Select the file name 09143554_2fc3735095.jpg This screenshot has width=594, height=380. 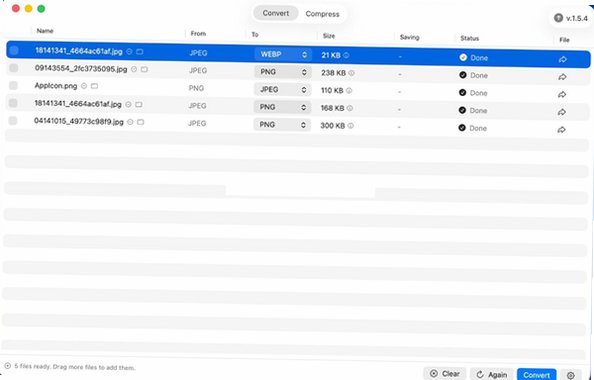pyautogui.click(x=81, y=69)
